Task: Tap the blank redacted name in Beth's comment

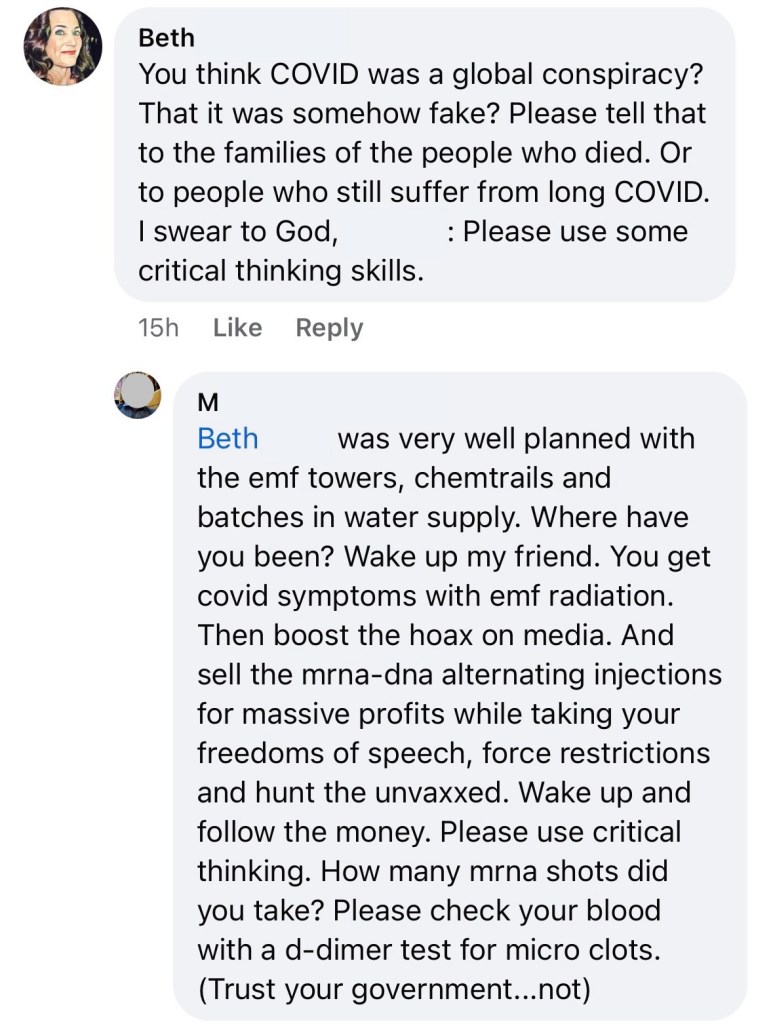Action: click(x=390, y=232)
